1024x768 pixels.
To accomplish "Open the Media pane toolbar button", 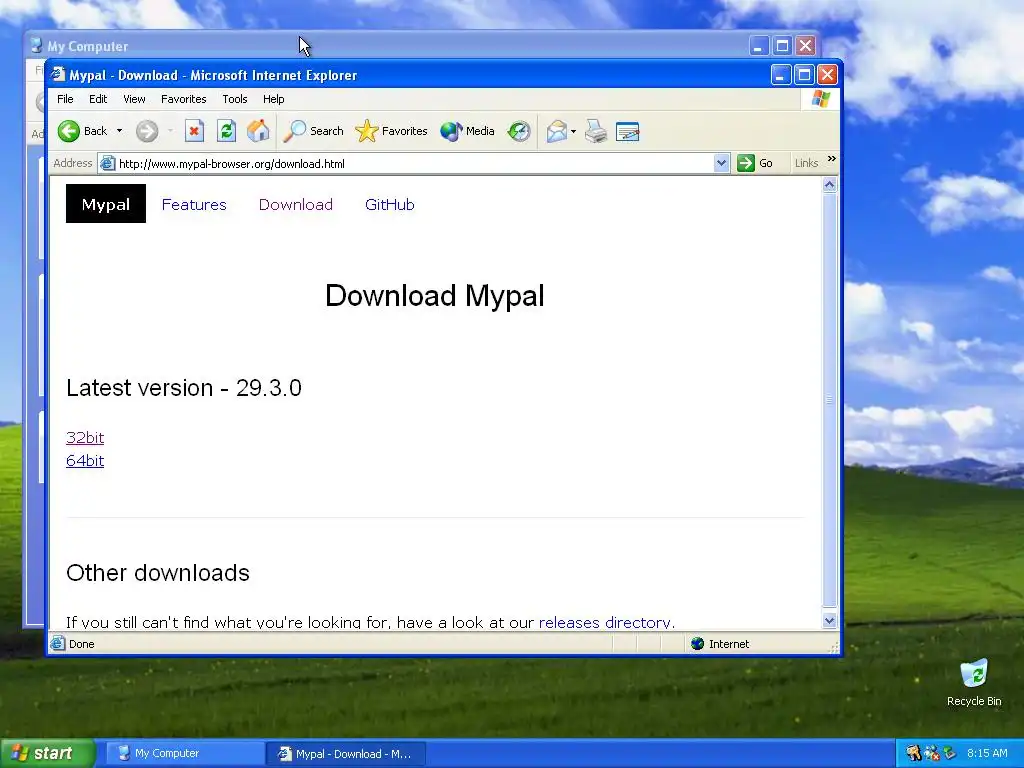I will (x=467, y=131).
